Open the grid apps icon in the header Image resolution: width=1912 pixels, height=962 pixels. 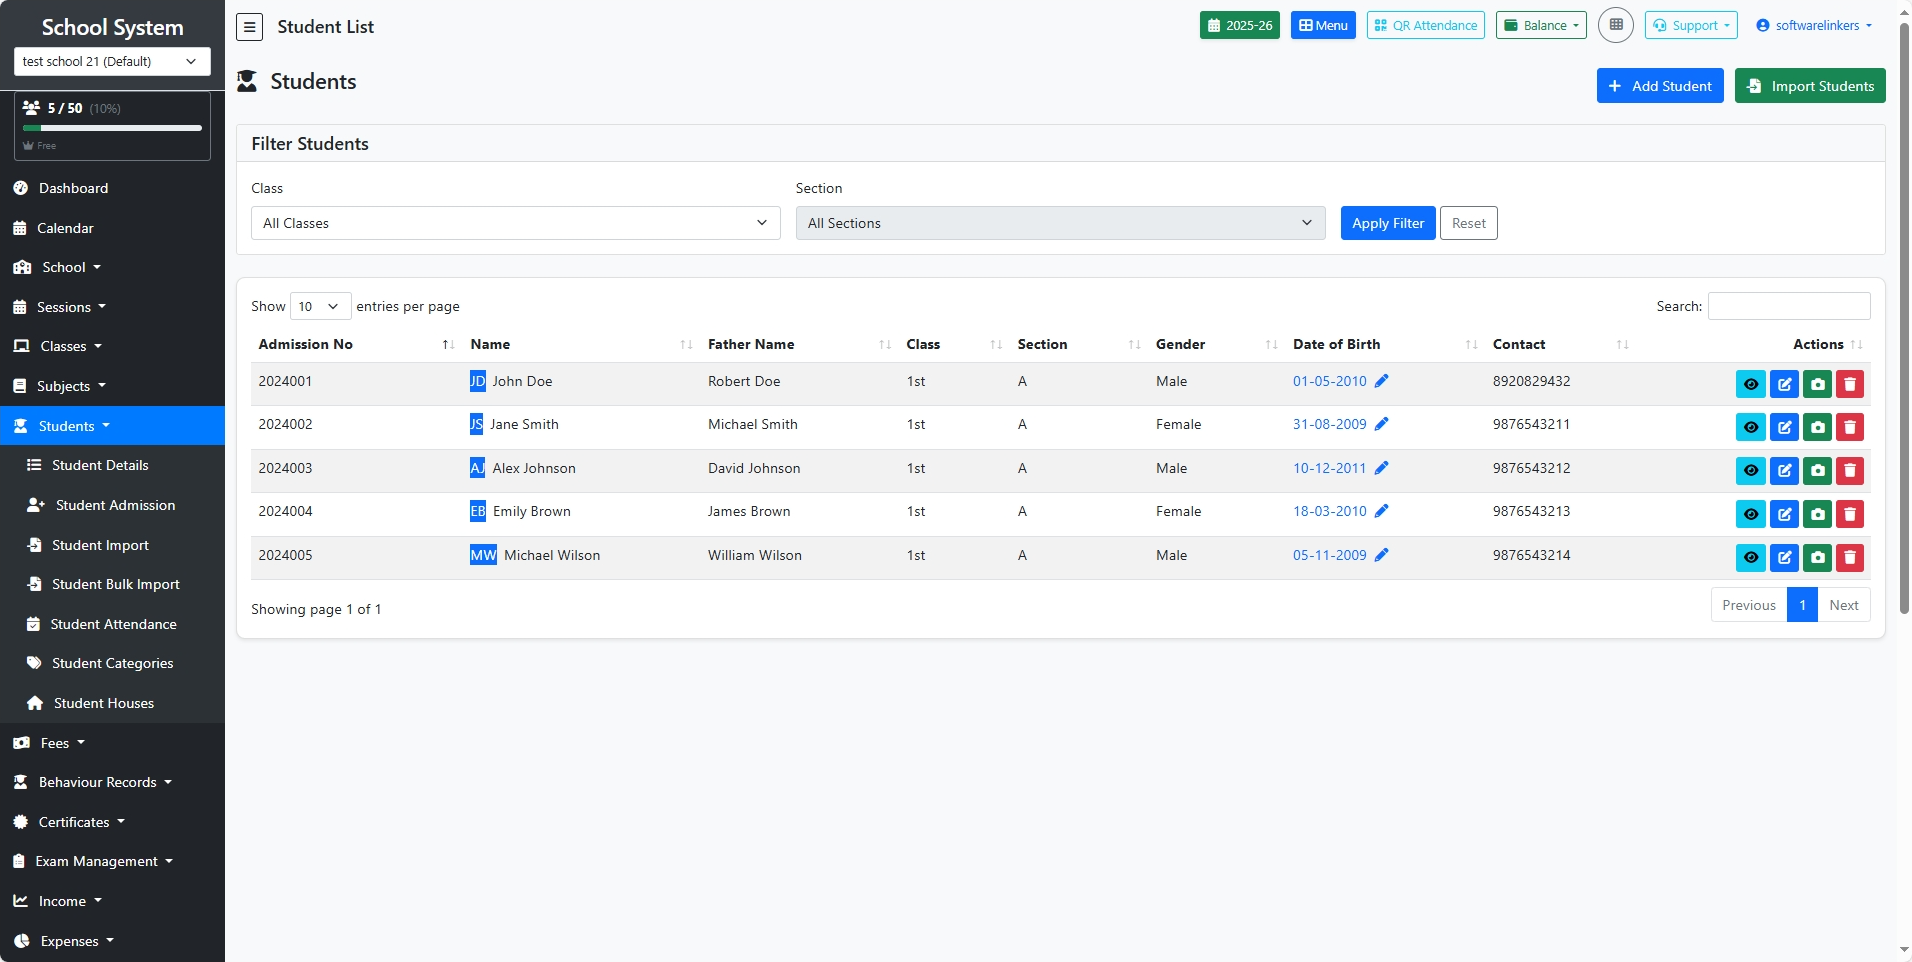tap(1615, 25)
